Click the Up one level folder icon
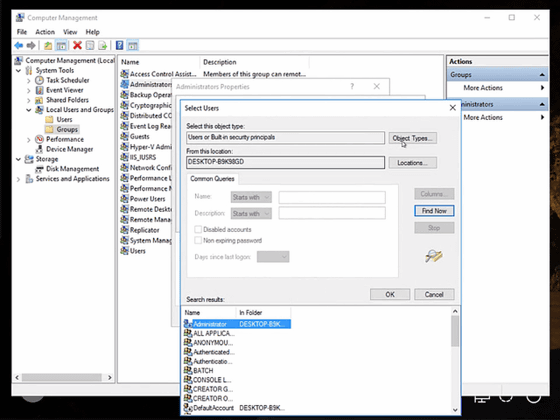 pyautogui.click(x=48, y=45)
